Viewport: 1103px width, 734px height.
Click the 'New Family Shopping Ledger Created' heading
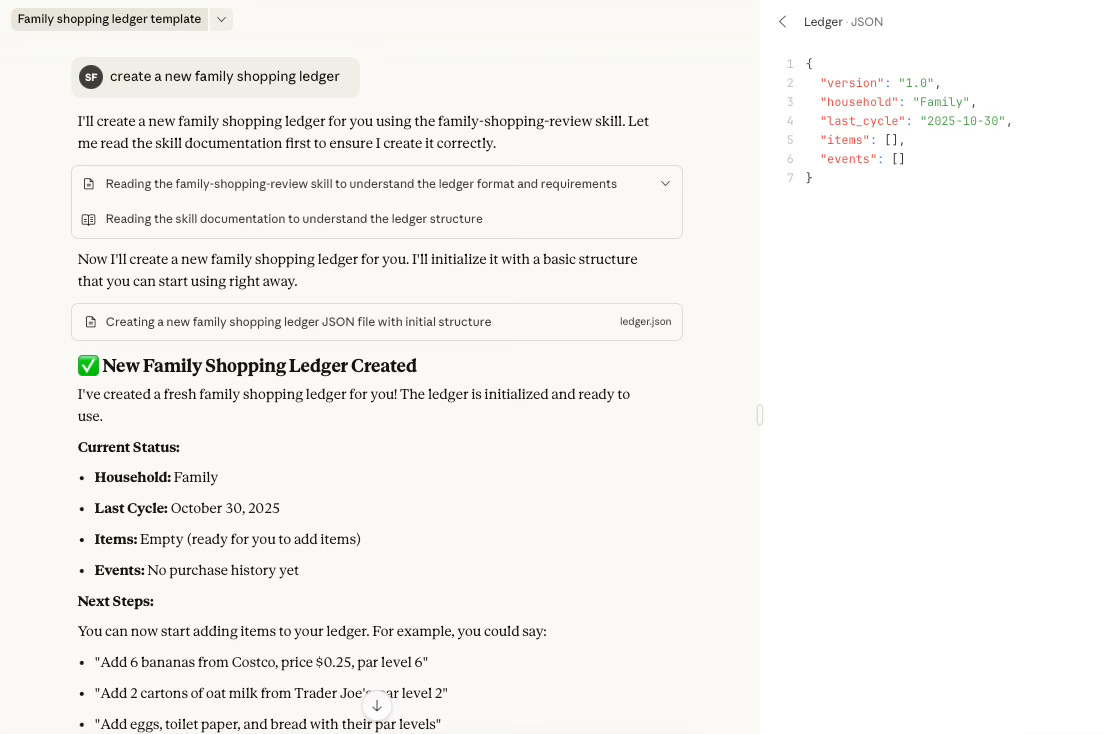[259, 366]
